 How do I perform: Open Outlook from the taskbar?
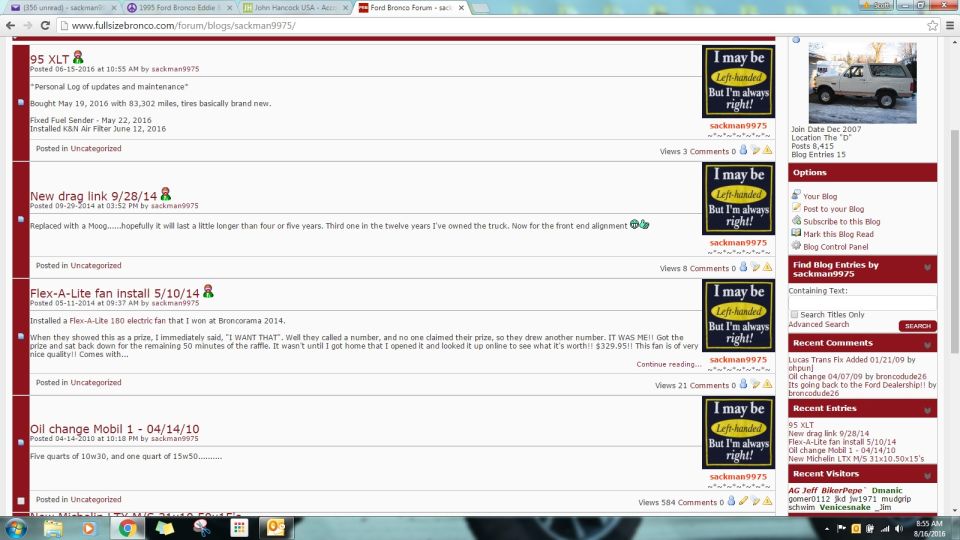(276, 528)
